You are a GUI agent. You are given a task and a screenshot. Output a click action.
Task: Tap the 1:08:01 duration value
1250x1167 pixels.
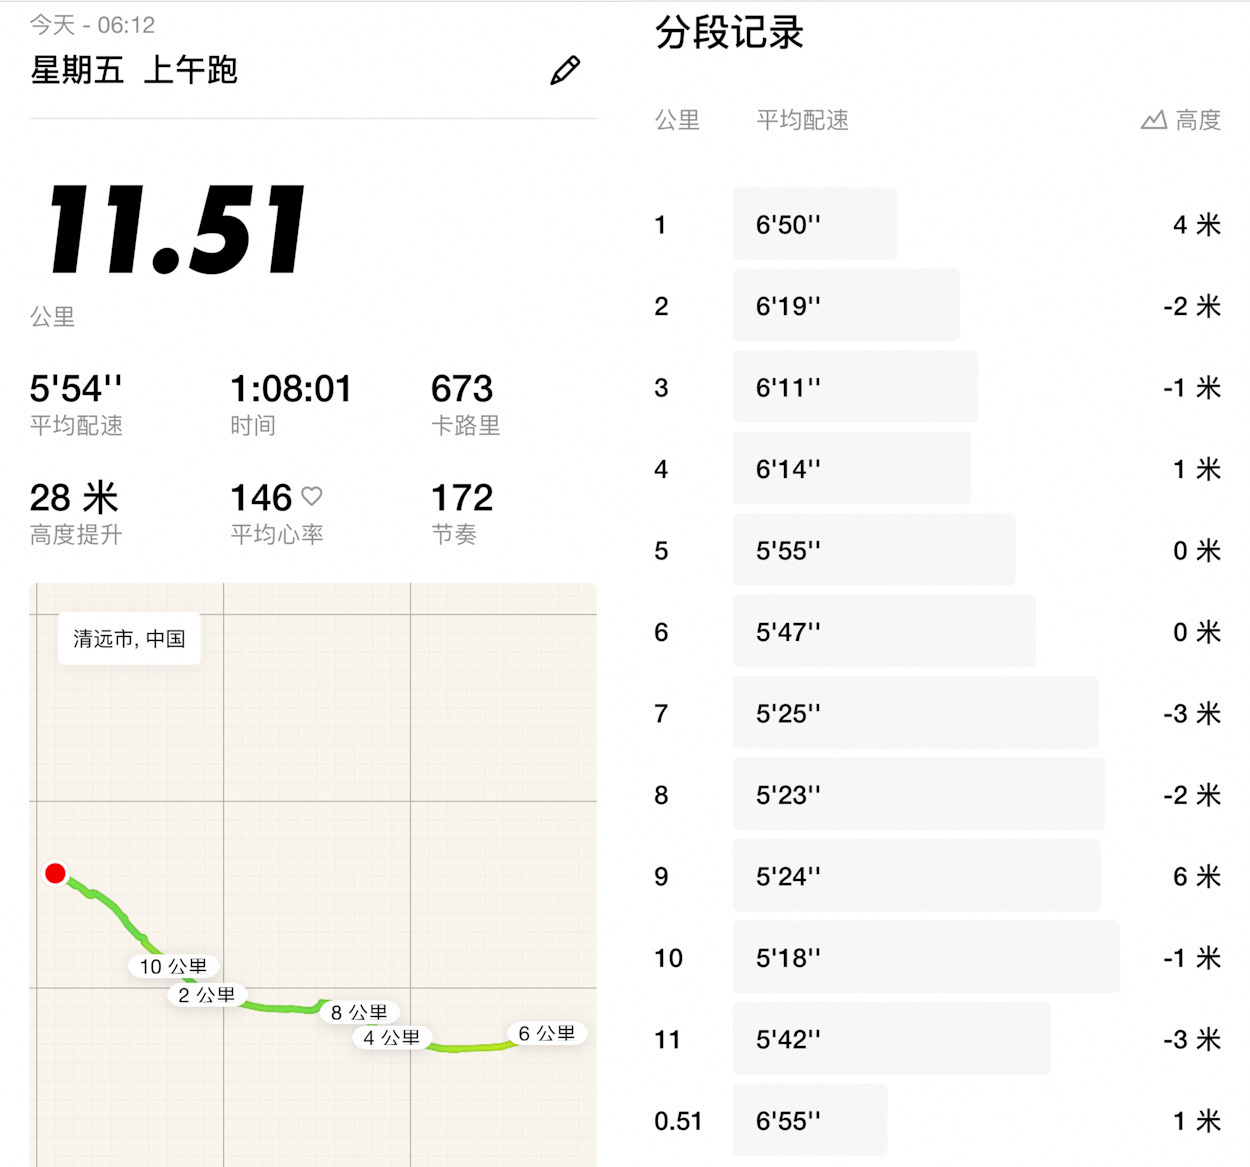pos(291,388)
